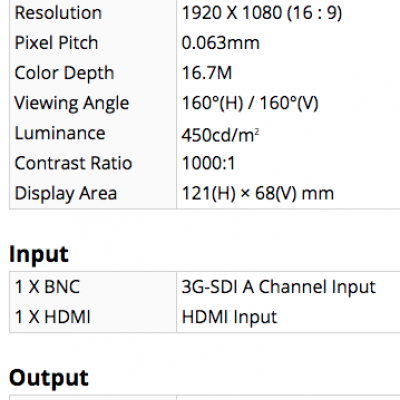
Task: Select the HDMI Input description text
Action: coord(229,317)
